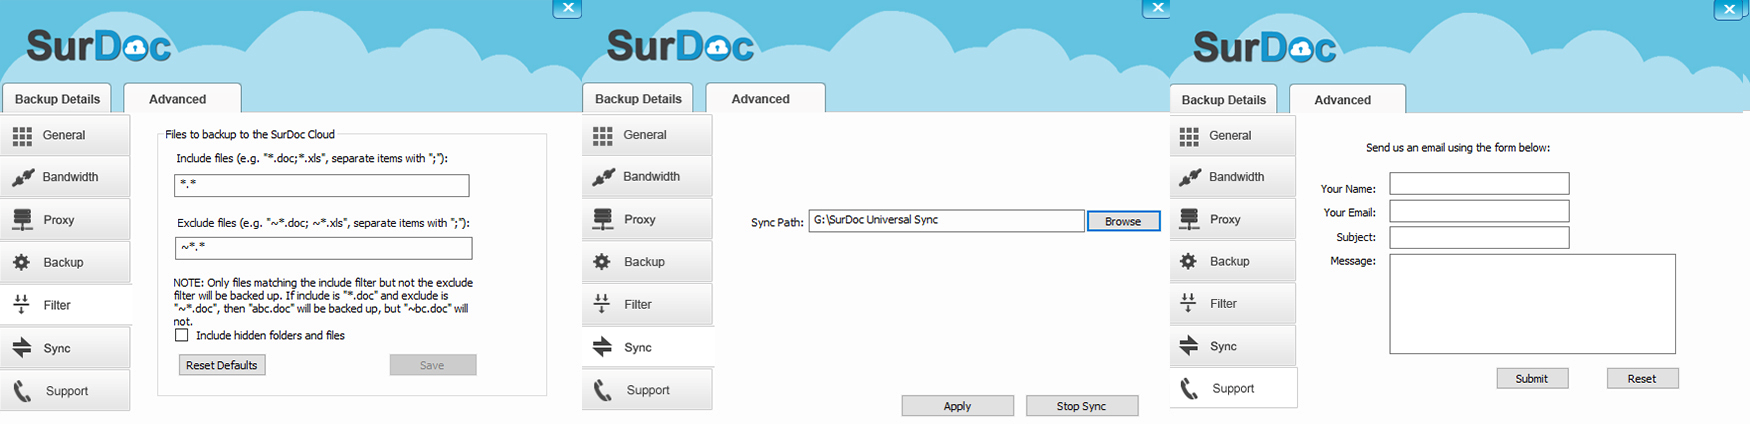Switch to Backup Details tab in left window

[57, 99]
